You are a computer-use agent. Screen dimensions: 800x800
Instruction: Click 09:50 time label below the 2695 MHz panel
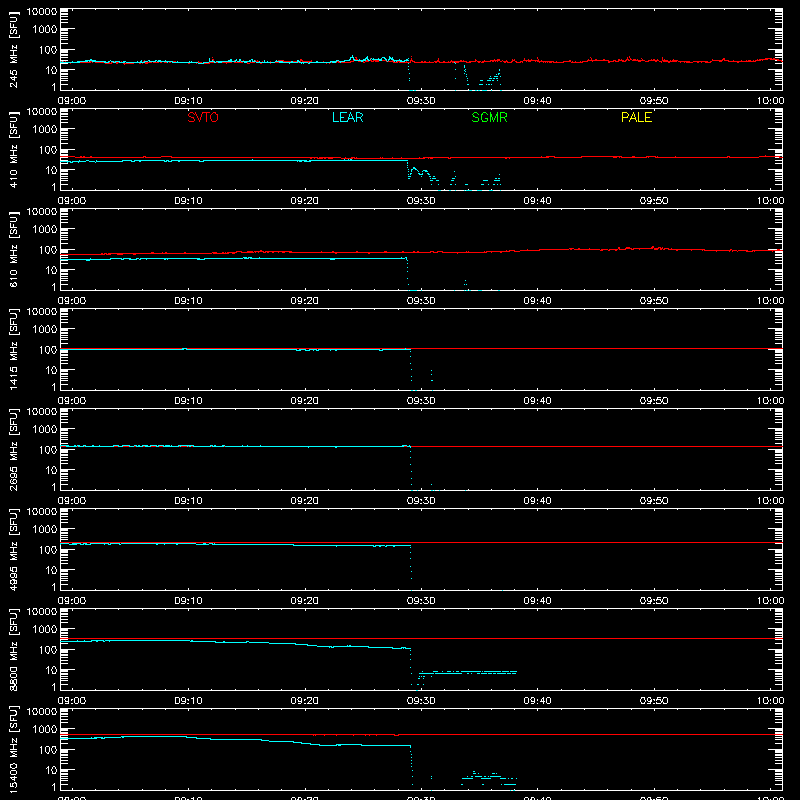654,501
